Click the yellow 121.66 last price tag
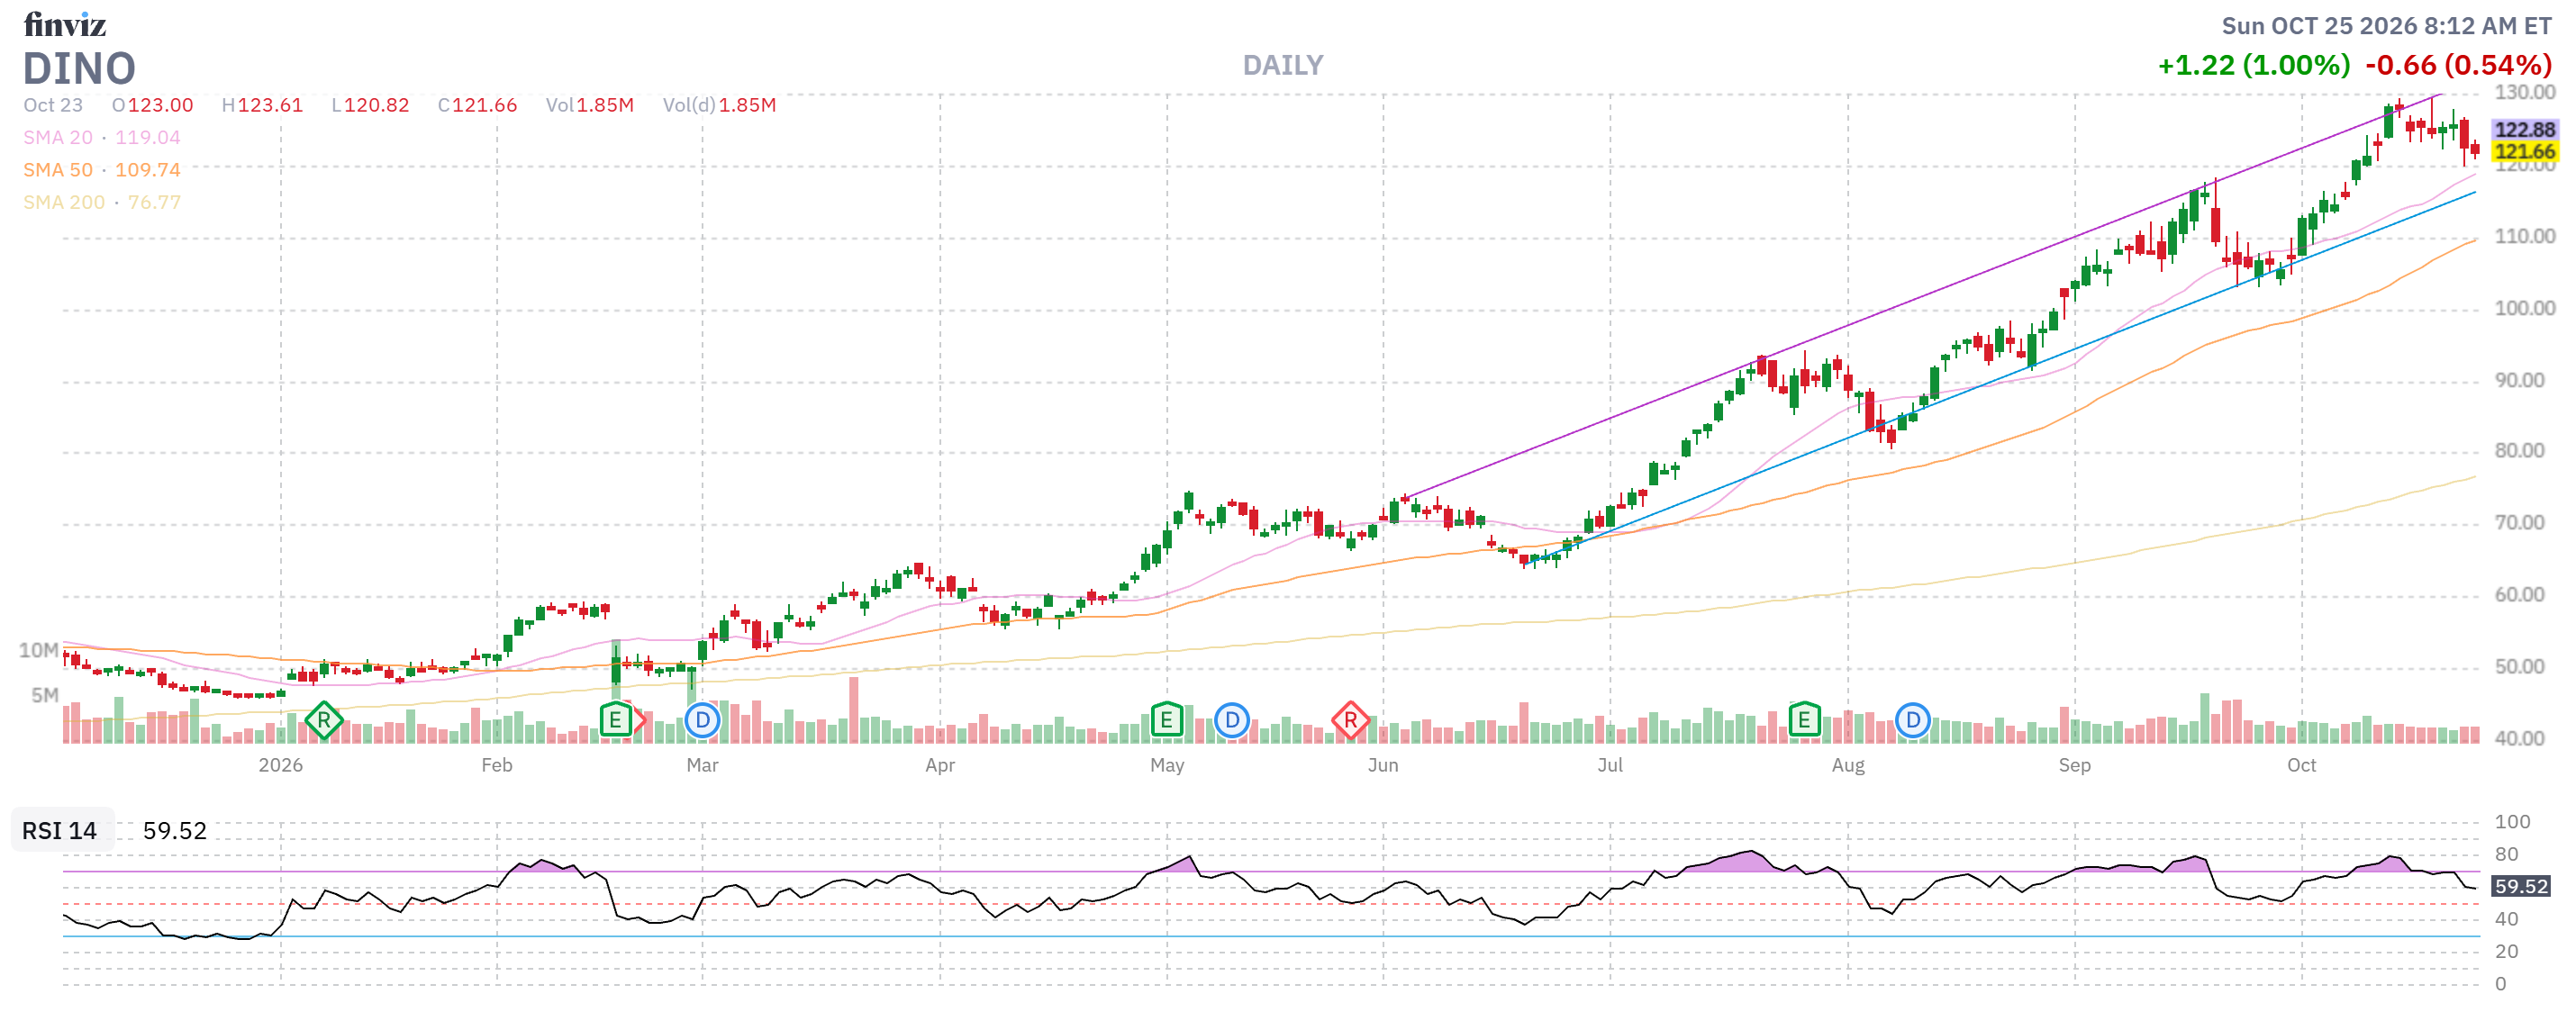Viewport: 2576px width, 1012px height. [x=2524, y=152]
